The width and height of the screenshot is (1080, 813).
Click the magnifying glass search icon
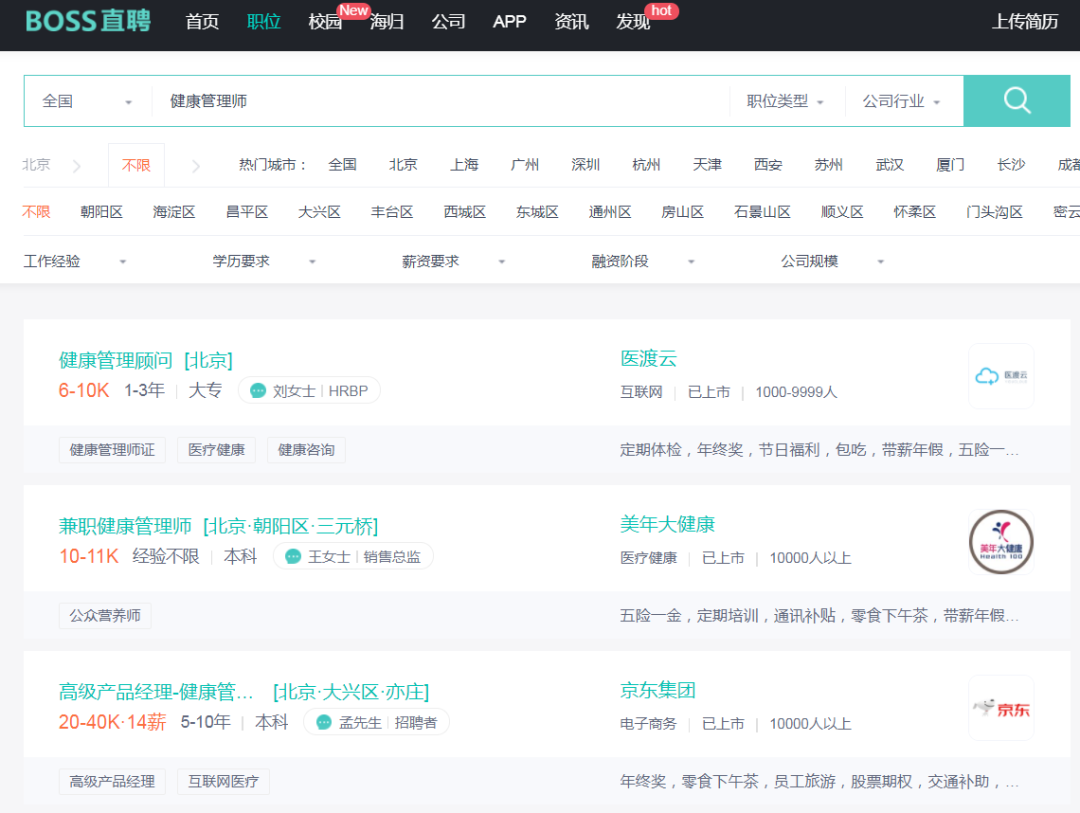pyautogui.click(x=1016, y=100)
